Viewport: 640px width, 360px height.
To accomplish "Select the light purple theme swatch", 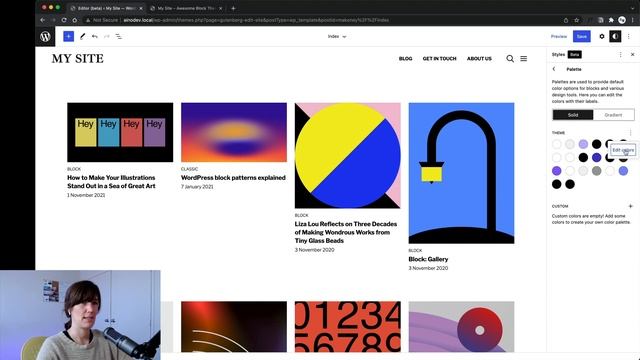I will coord(583,144).
